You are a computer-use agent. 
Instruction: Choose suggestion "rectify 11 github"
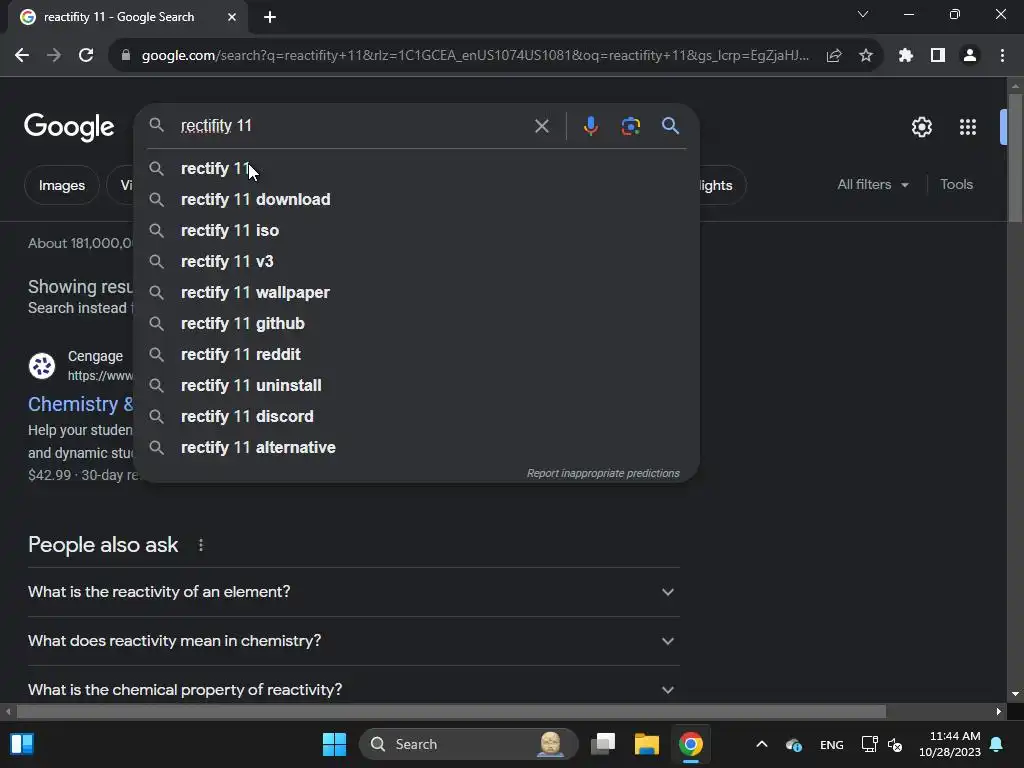[x=417, y=323]
